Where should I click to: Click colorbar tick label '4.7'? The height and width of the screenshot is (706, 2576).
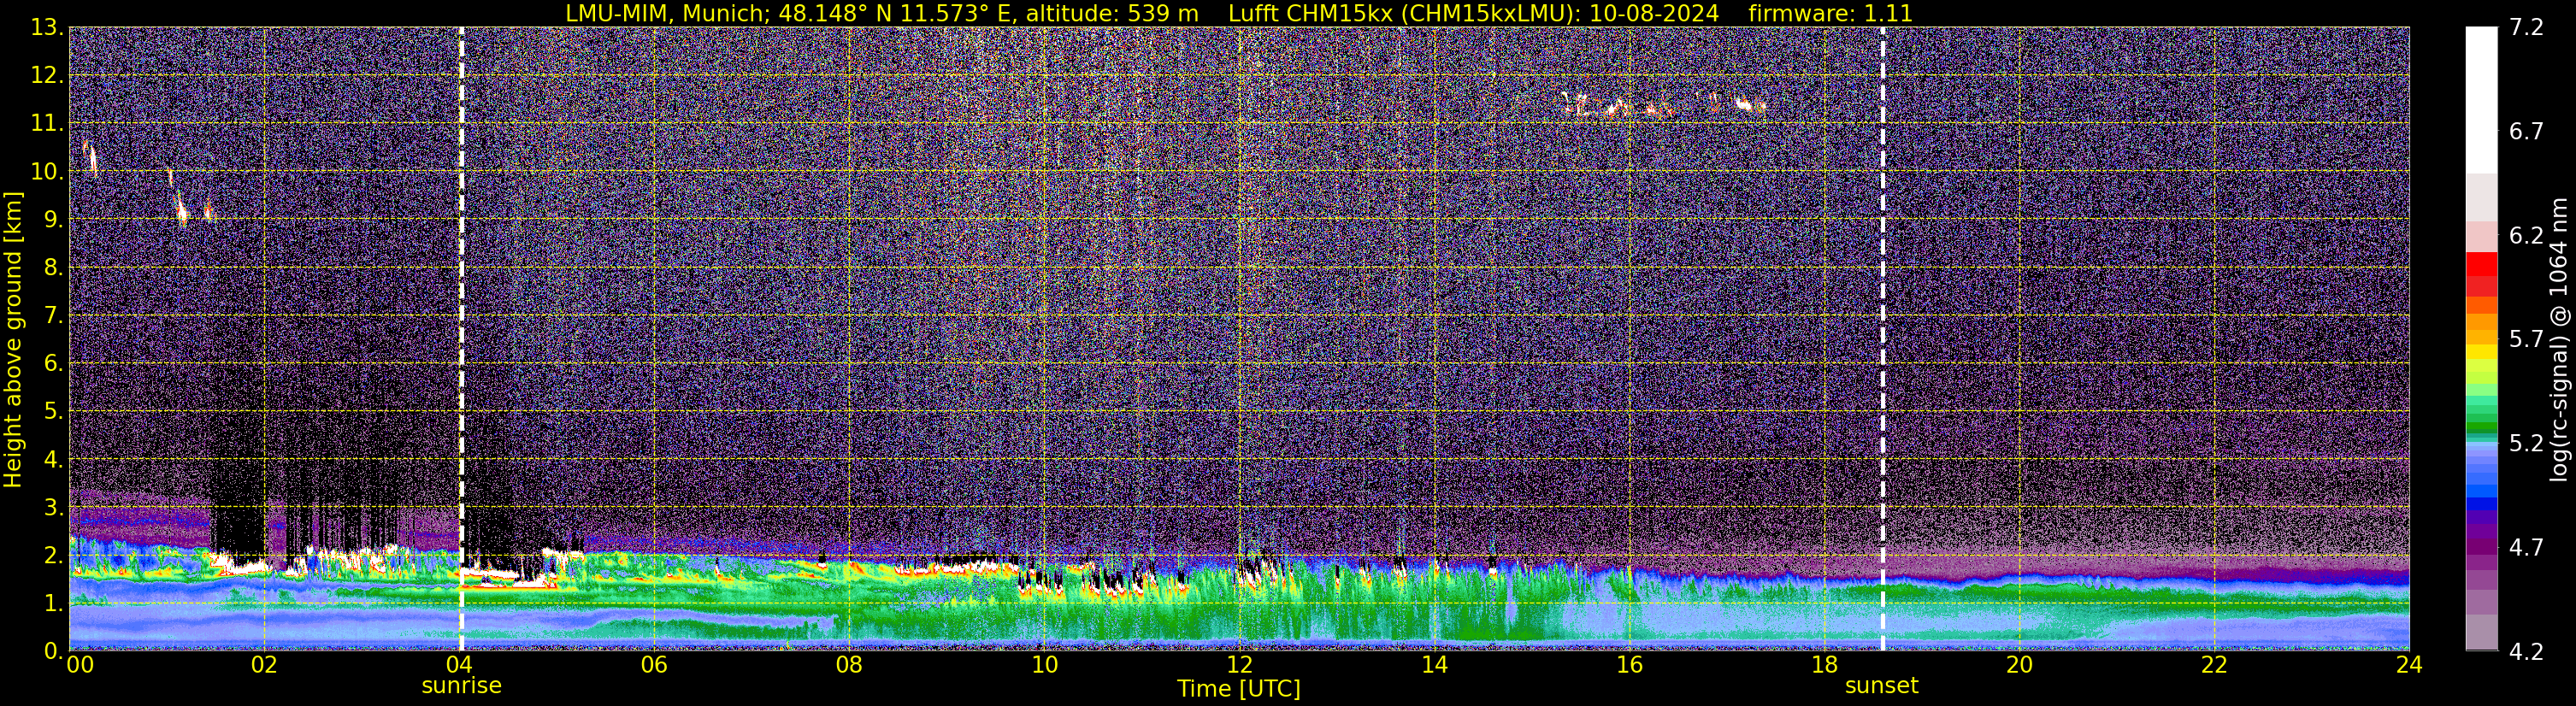2526,547
